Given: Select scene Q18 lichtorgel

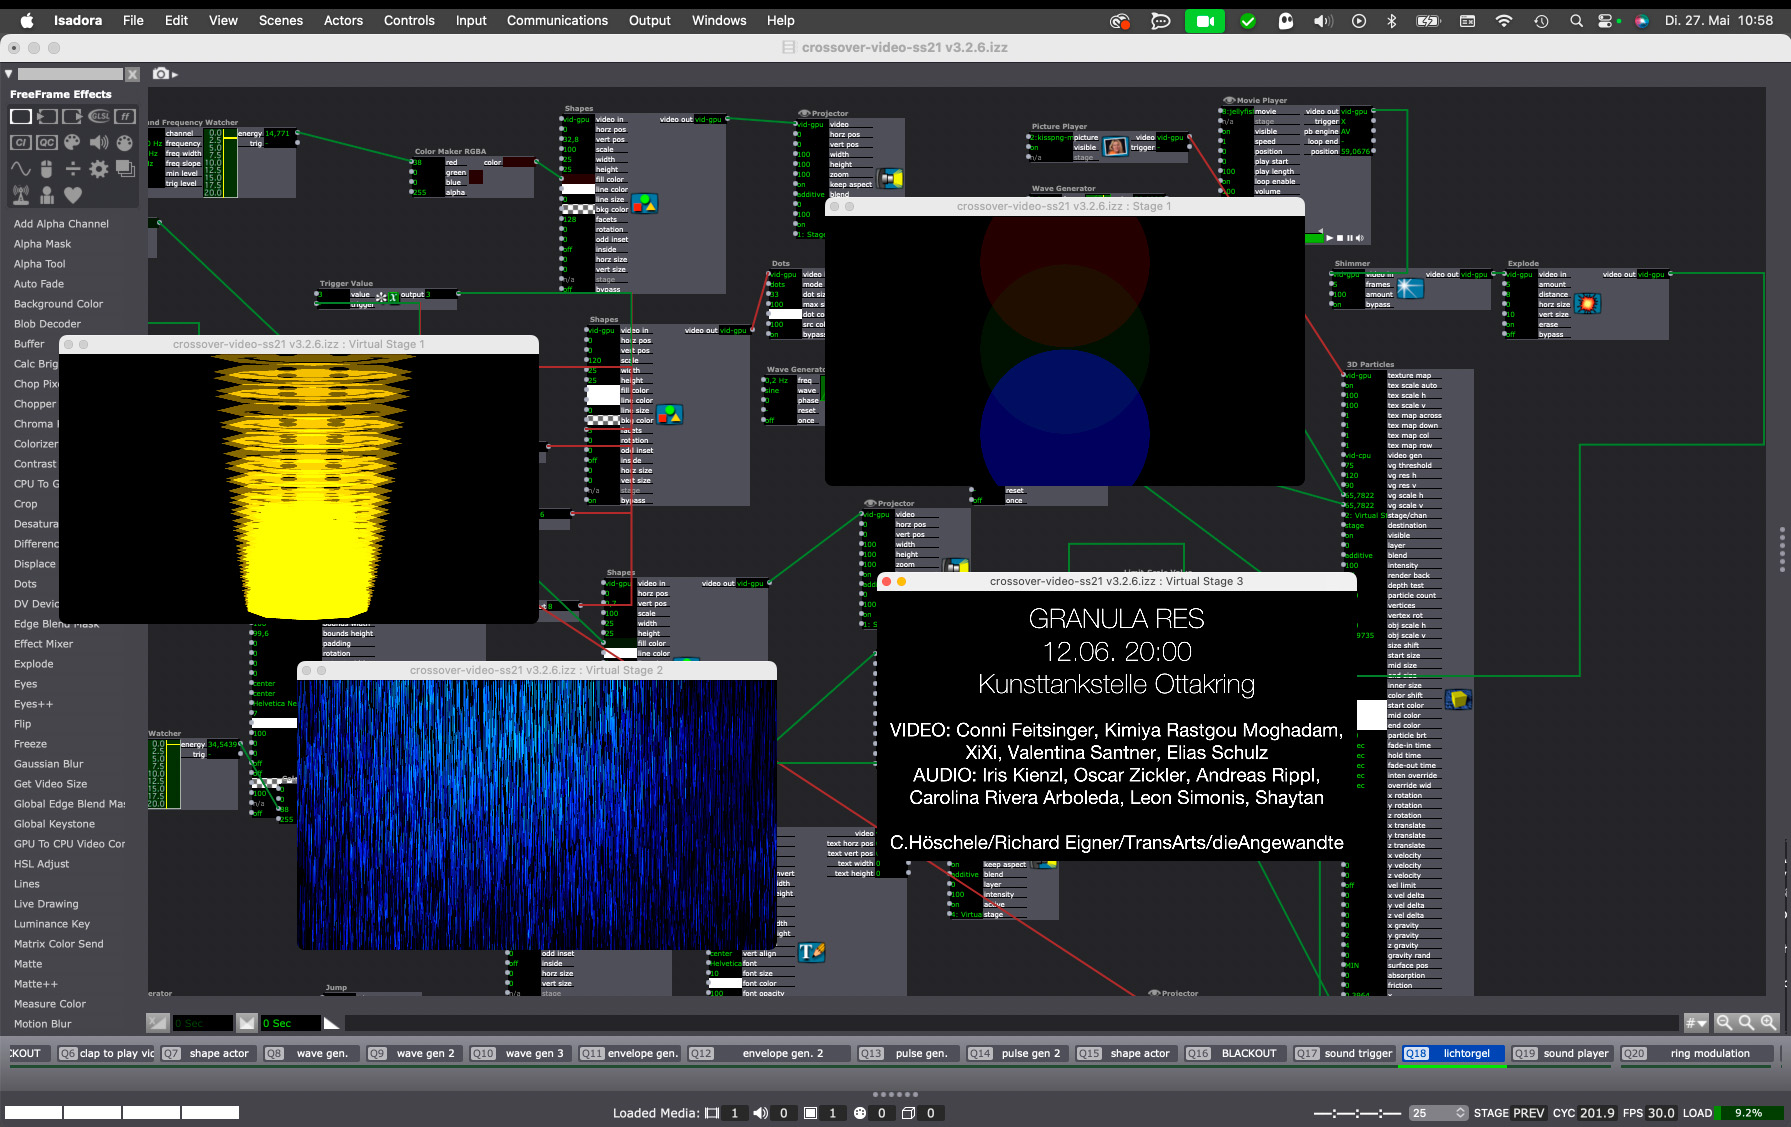Looking at the screenshot, I should coord(1453,1054).
